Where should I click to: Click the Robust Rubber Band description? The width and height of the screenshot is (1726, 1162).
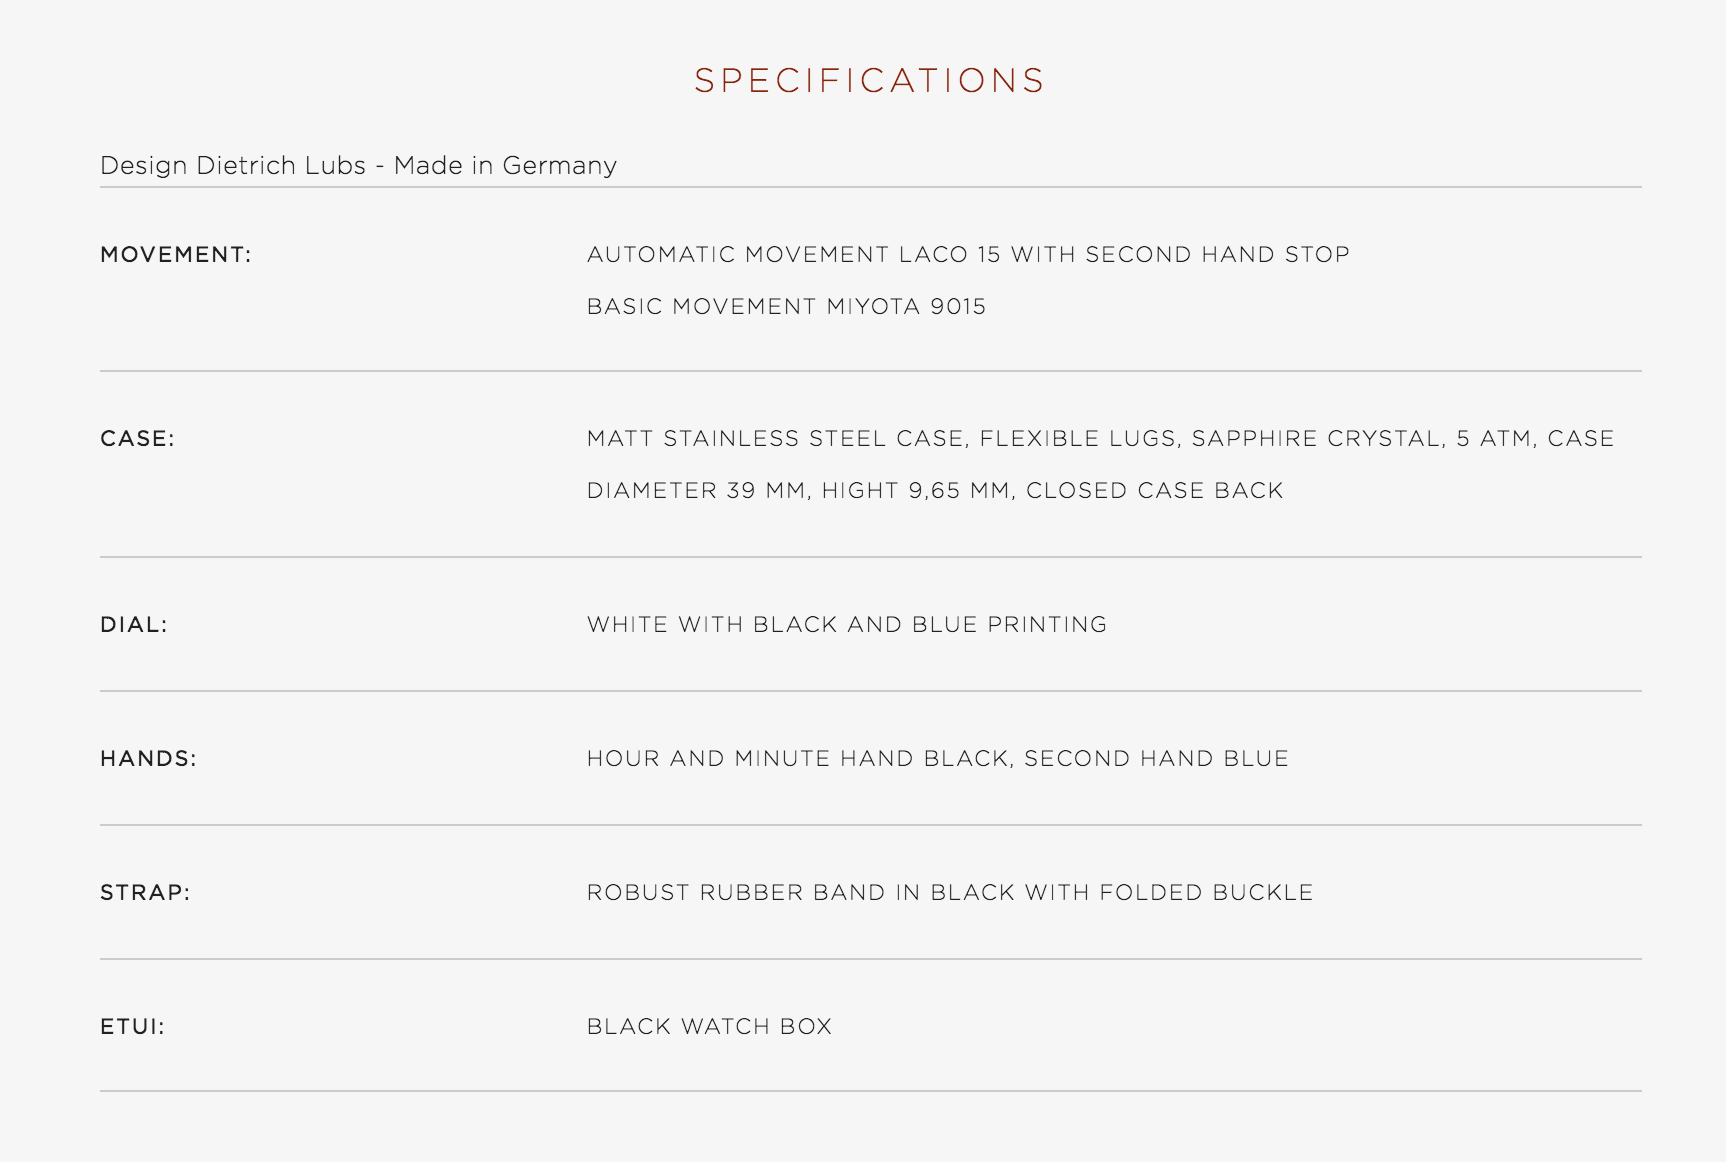[x=950, y=893]
